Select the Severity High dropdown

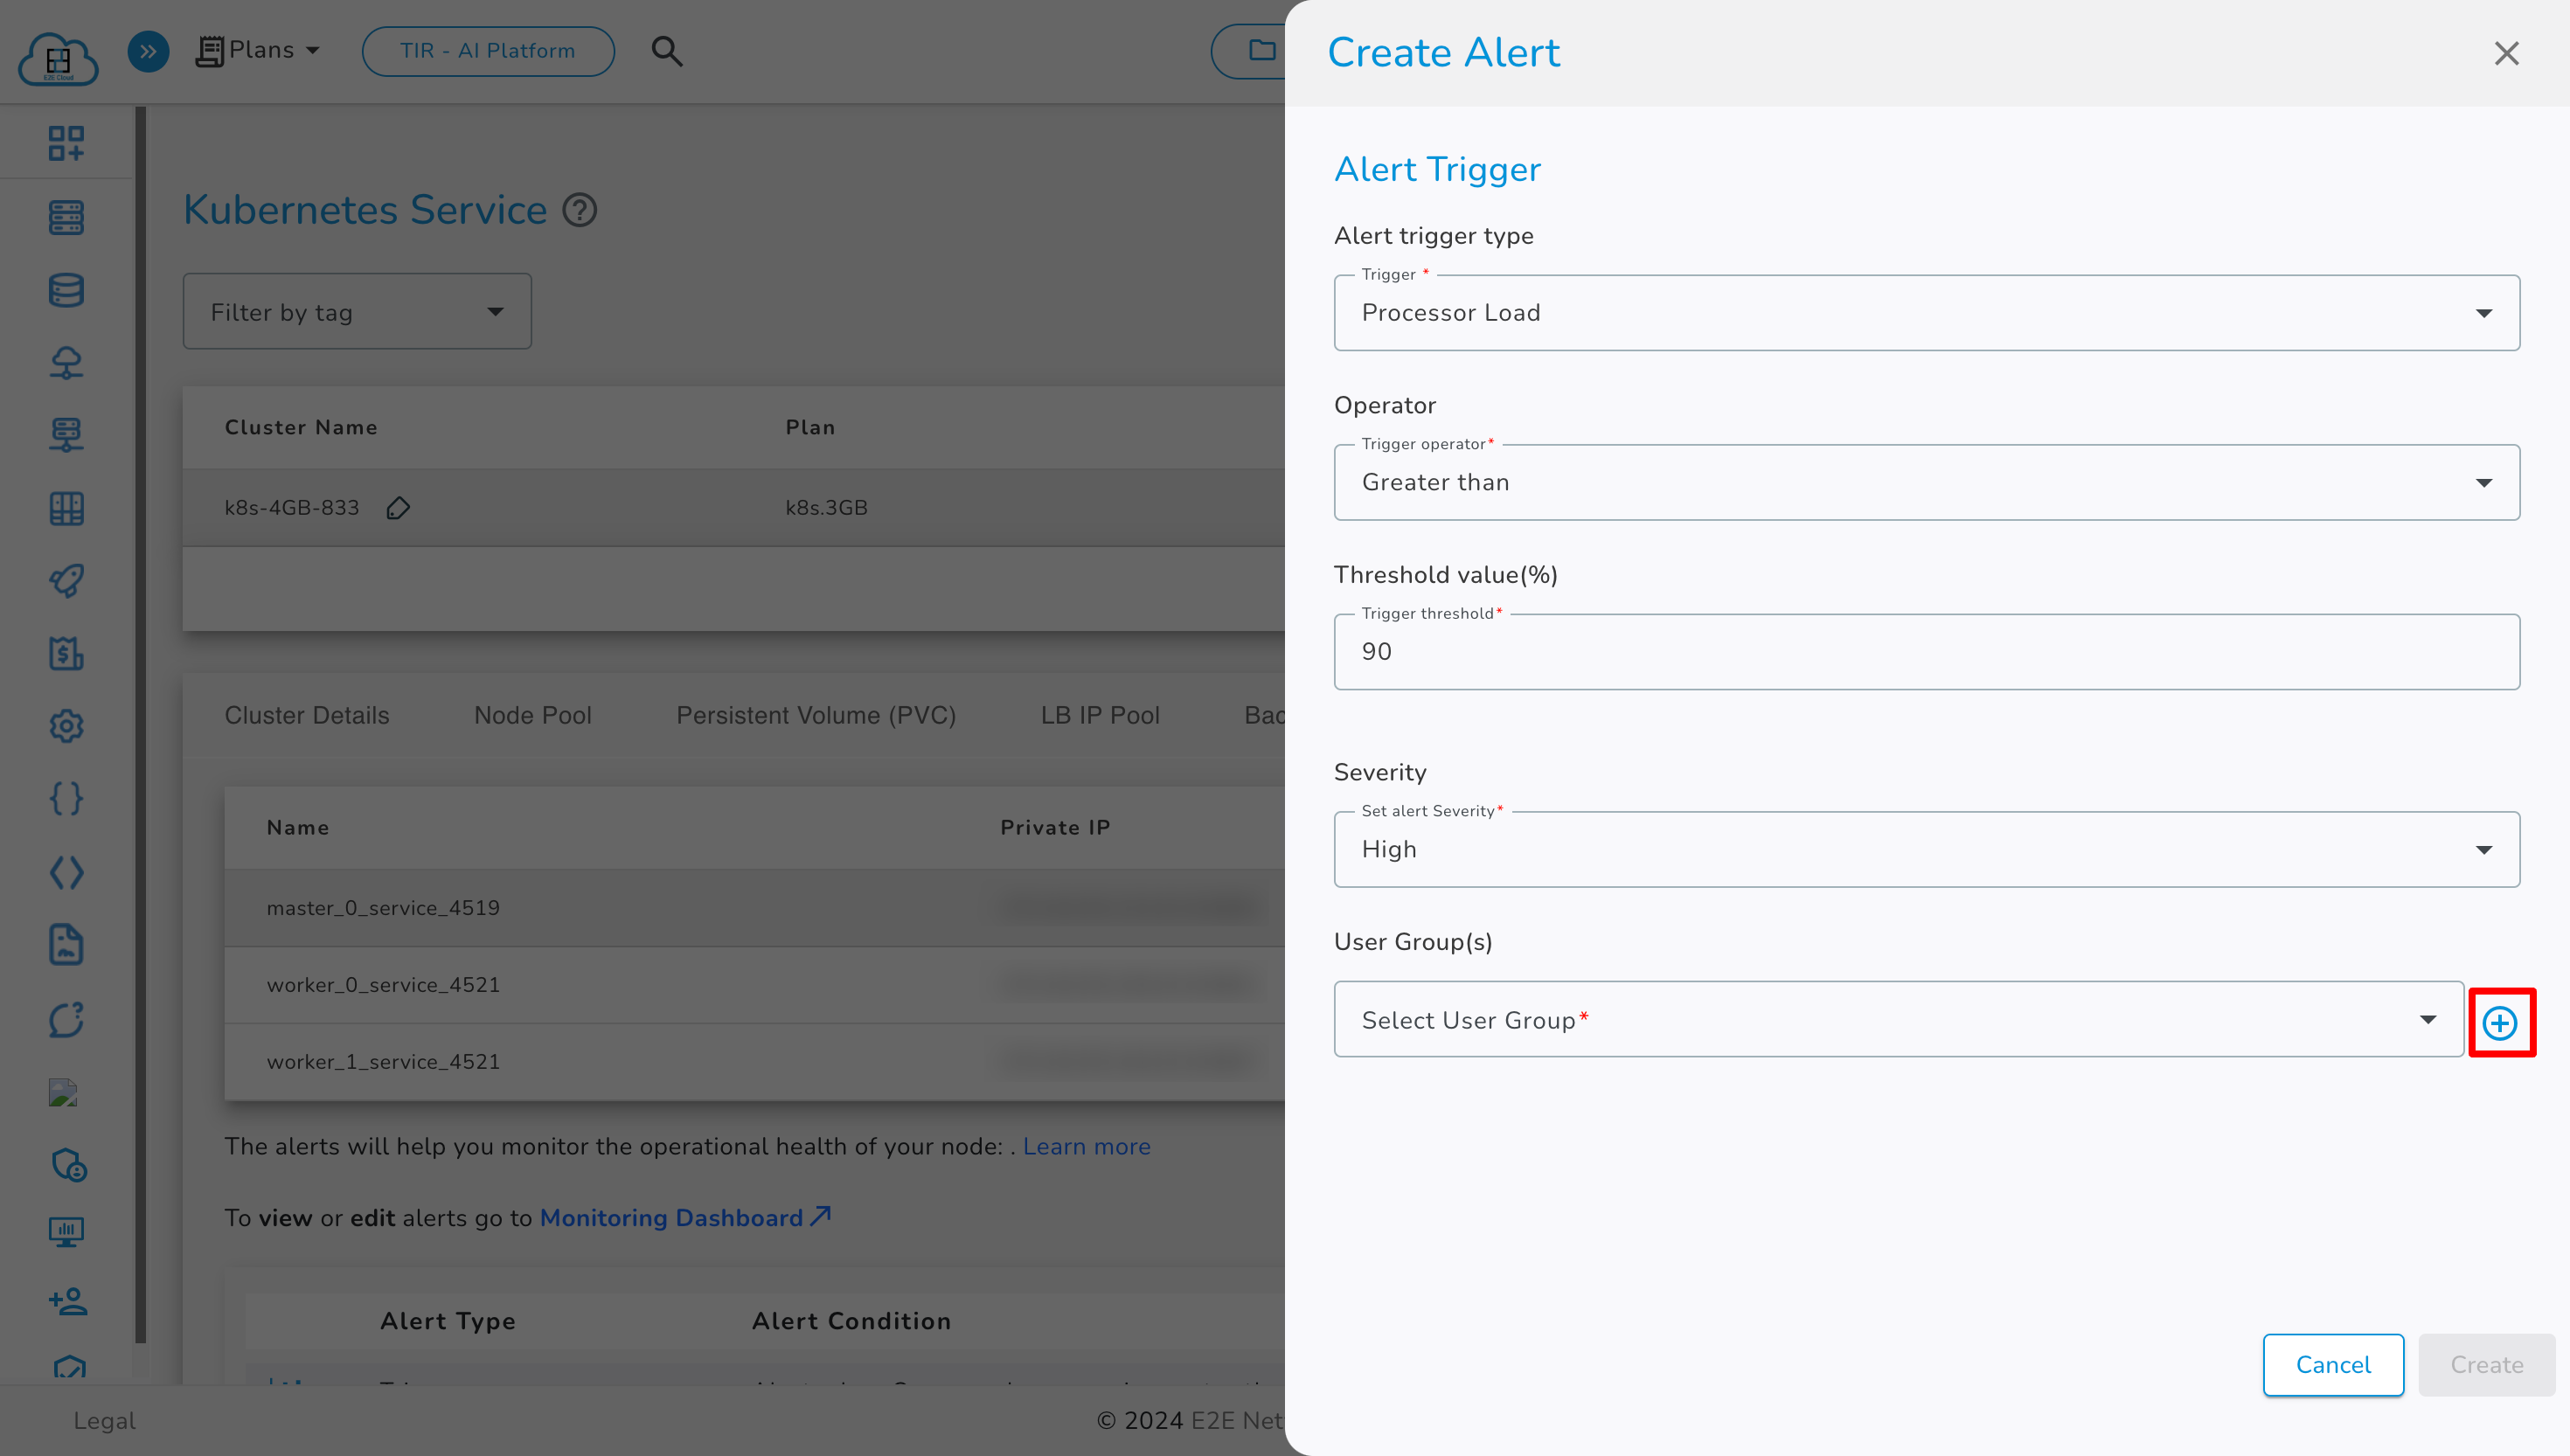coord(1927,849)
